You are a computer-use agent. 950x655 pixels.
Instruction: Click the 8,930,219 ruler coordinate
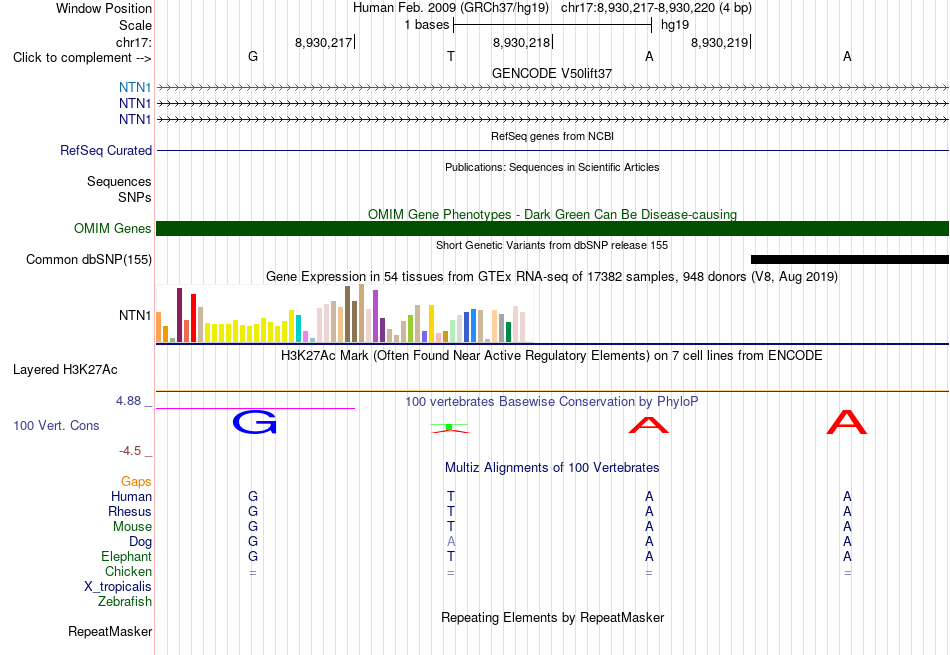pos(720,42)
